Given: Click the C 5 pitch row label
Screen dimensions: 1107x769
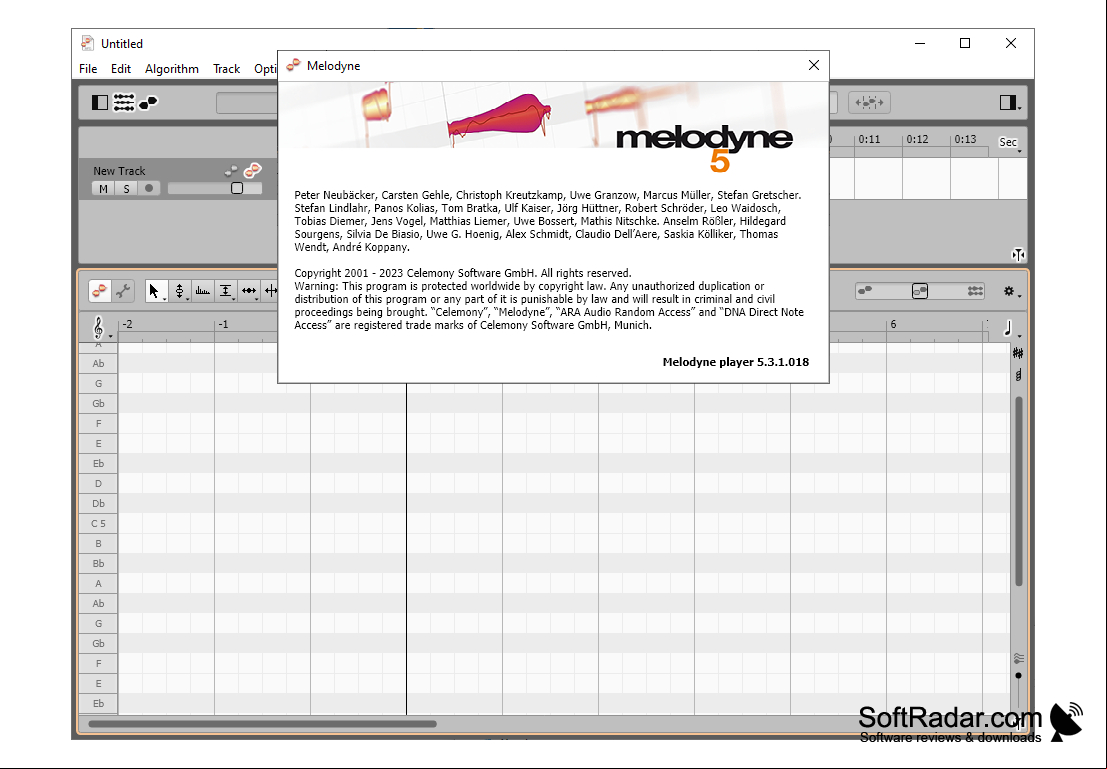Looking at the screenshot, I should click(98, 524).
